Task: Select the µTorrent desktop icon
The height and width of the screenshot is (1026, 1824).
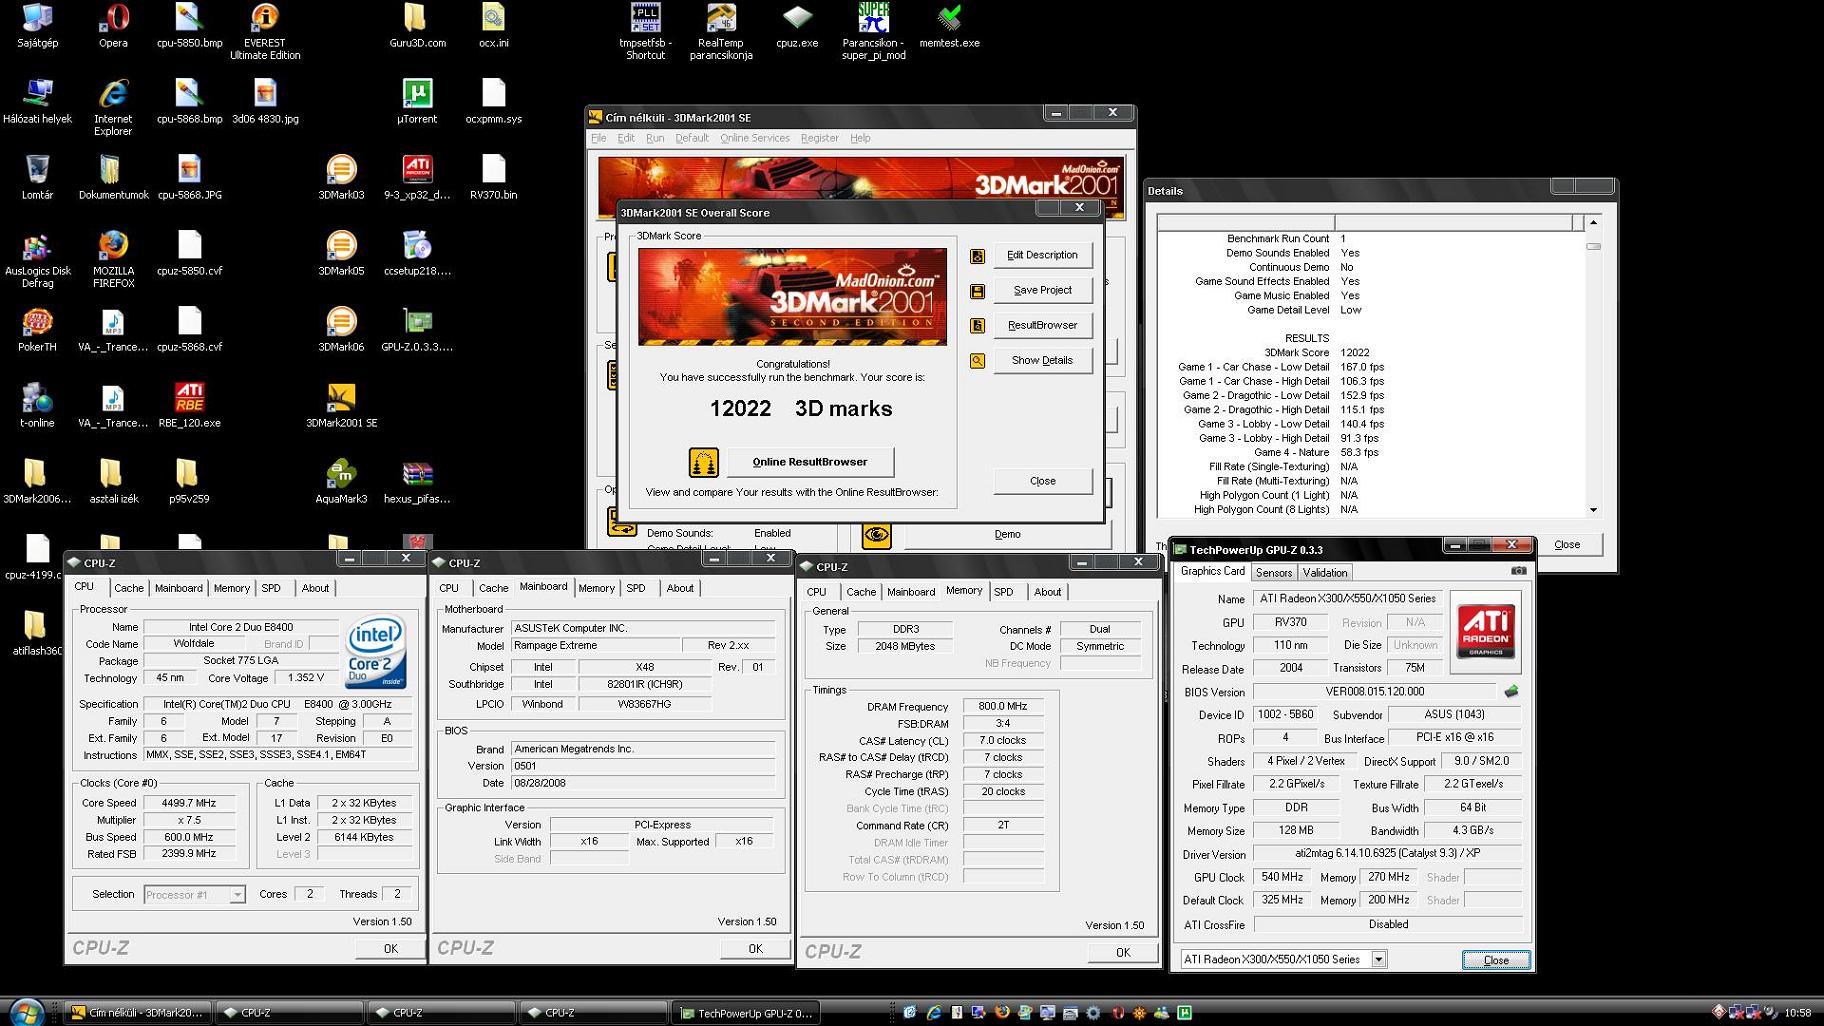Action: pyautogui.click(x=417, y=101)
